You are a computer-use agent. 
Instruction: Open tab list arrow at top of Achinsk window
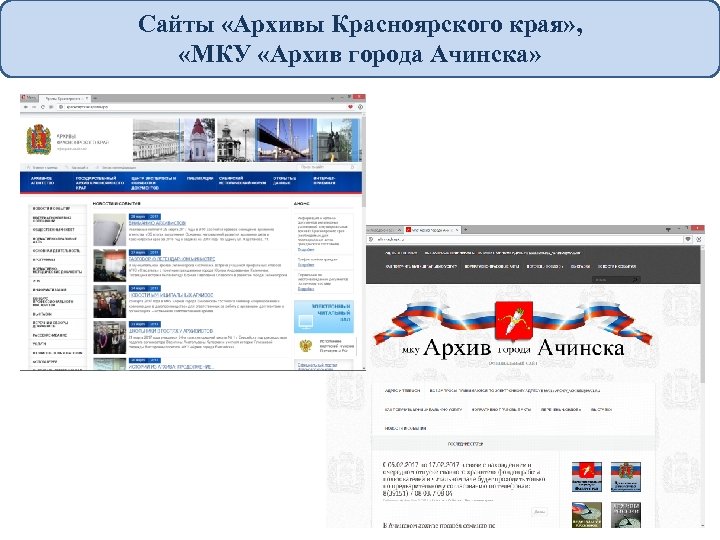click(668, 229)
